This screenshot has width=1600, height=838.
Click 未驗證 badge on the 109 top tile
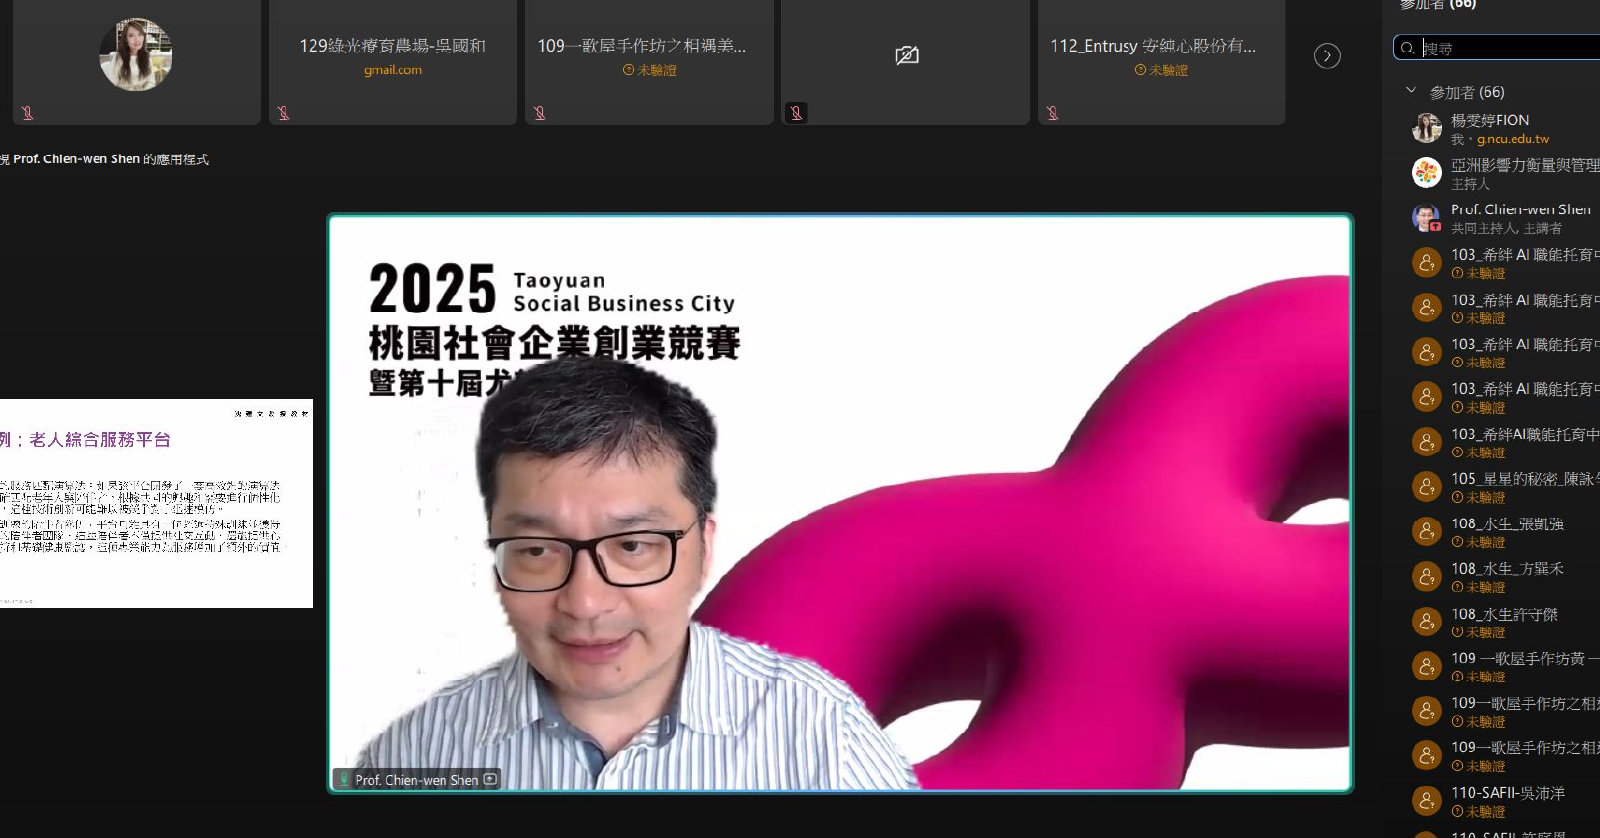(649, 70)
